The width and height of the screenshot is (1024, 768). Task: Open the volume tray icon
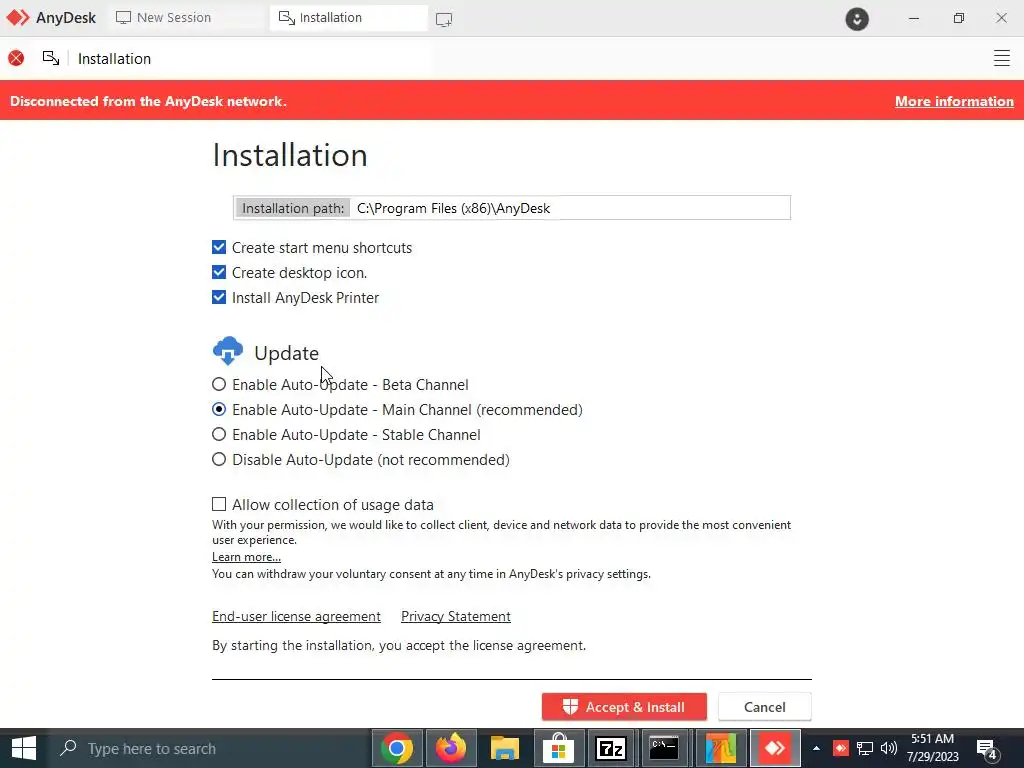click(889, 748)
